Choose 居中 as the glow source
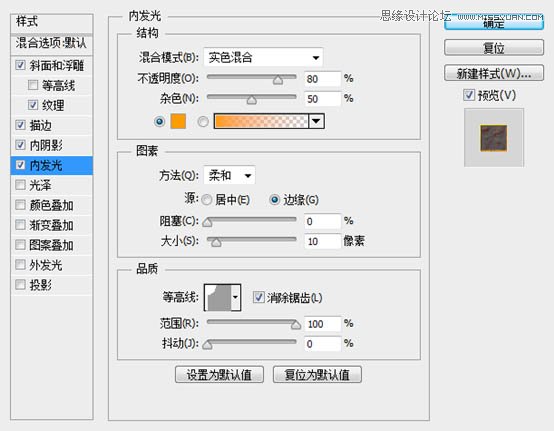 pos(206,200)
